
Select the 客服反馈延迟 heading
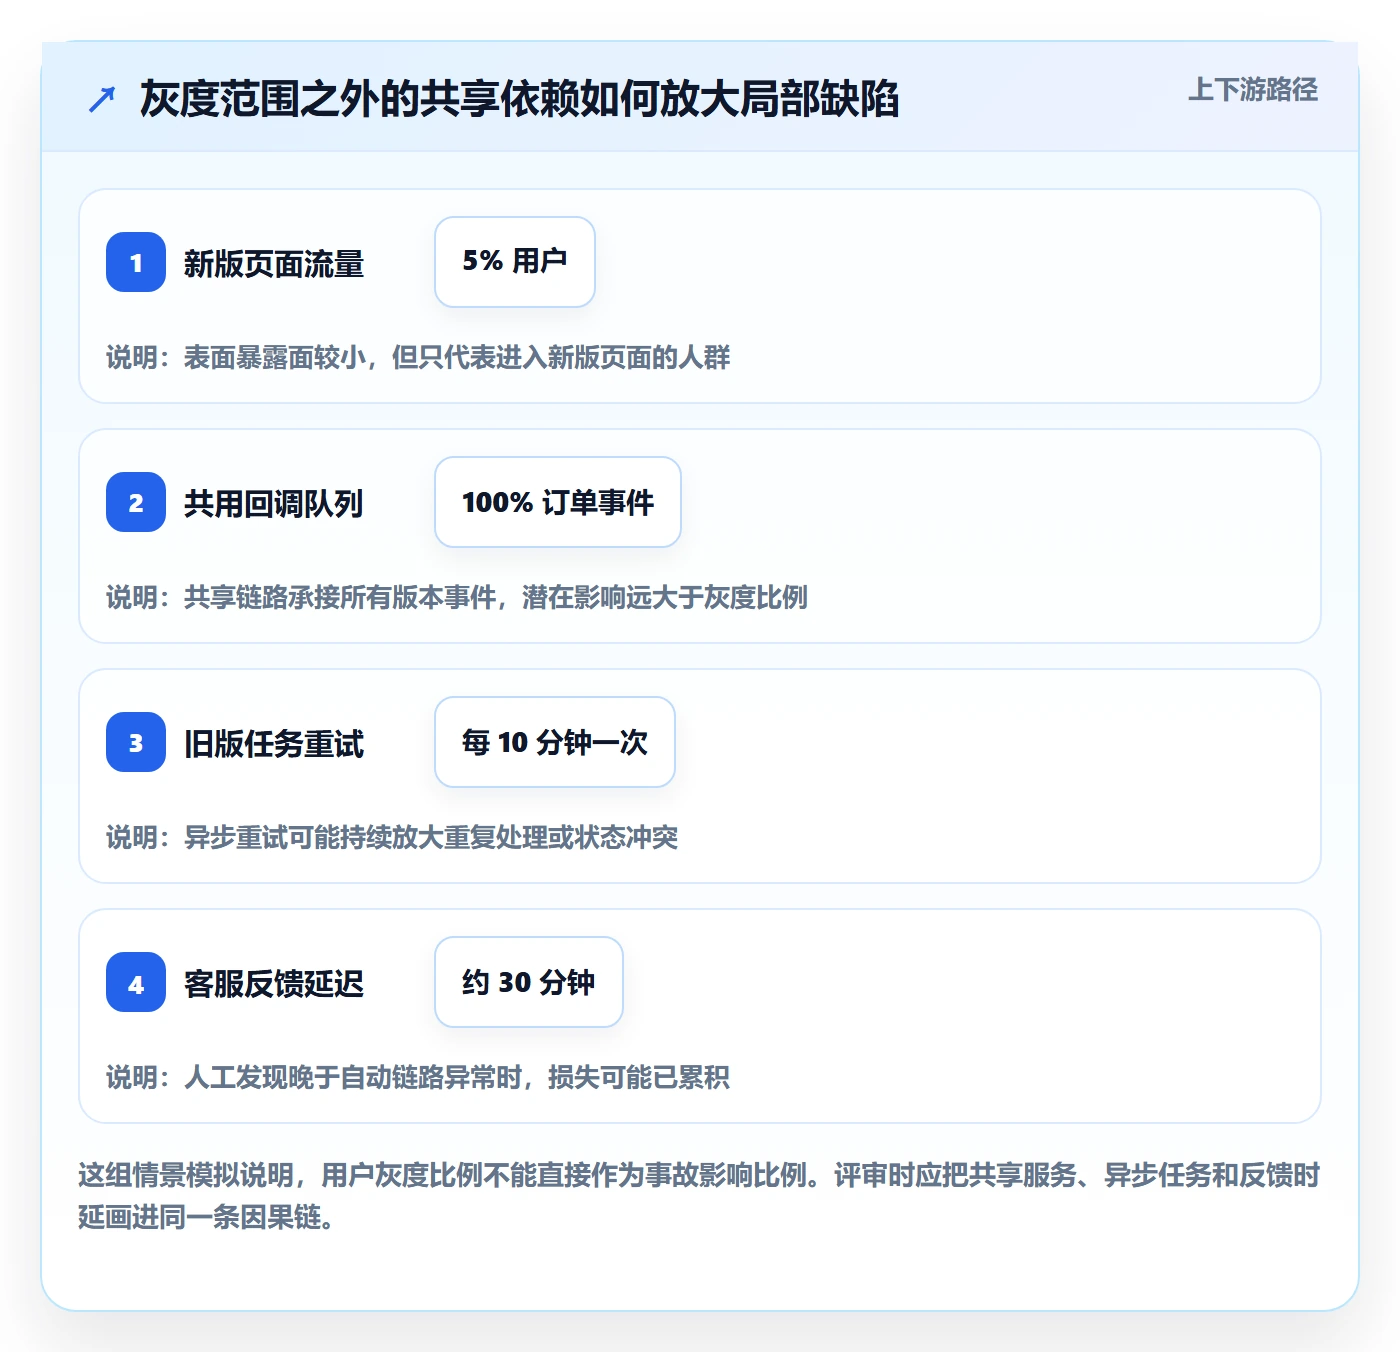[x=274, y=984]
